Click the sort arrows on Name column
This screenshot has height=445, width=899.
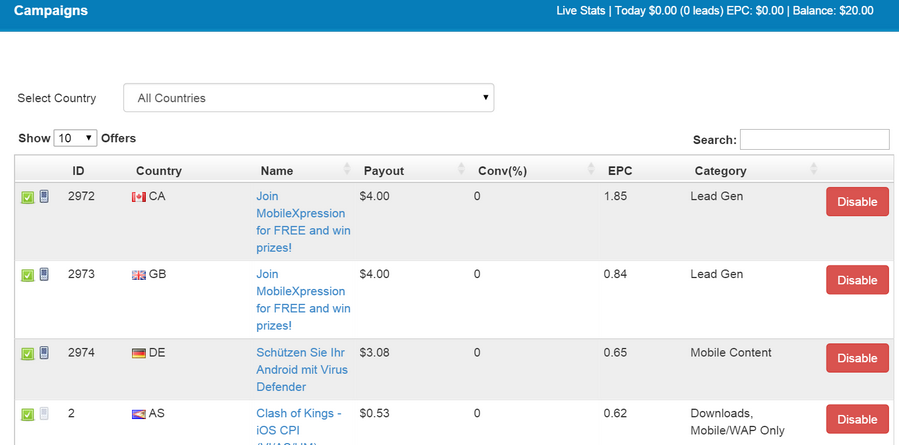347,170
